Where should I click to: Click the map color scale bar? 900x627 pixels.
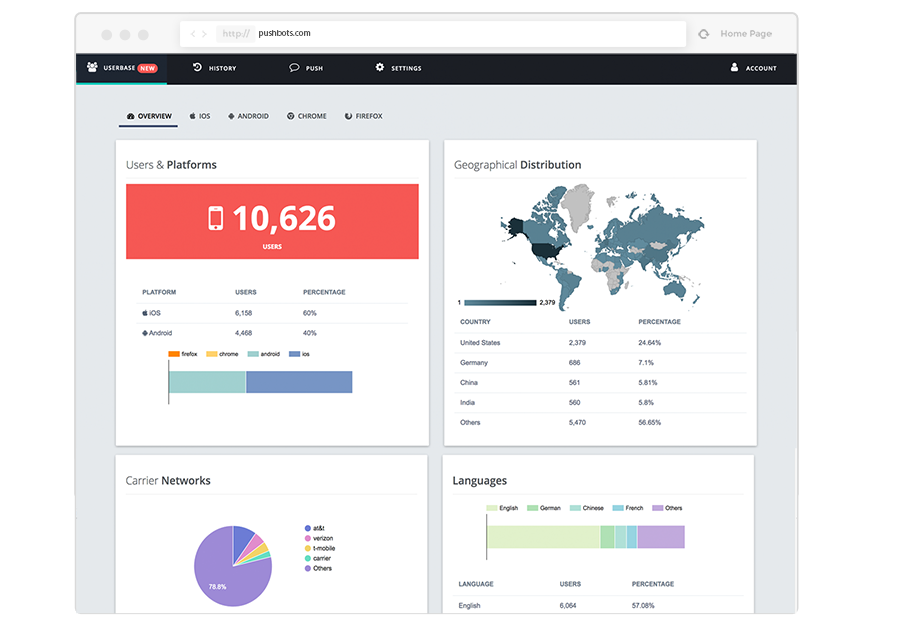pyautogui.click(x=500, y=302)
